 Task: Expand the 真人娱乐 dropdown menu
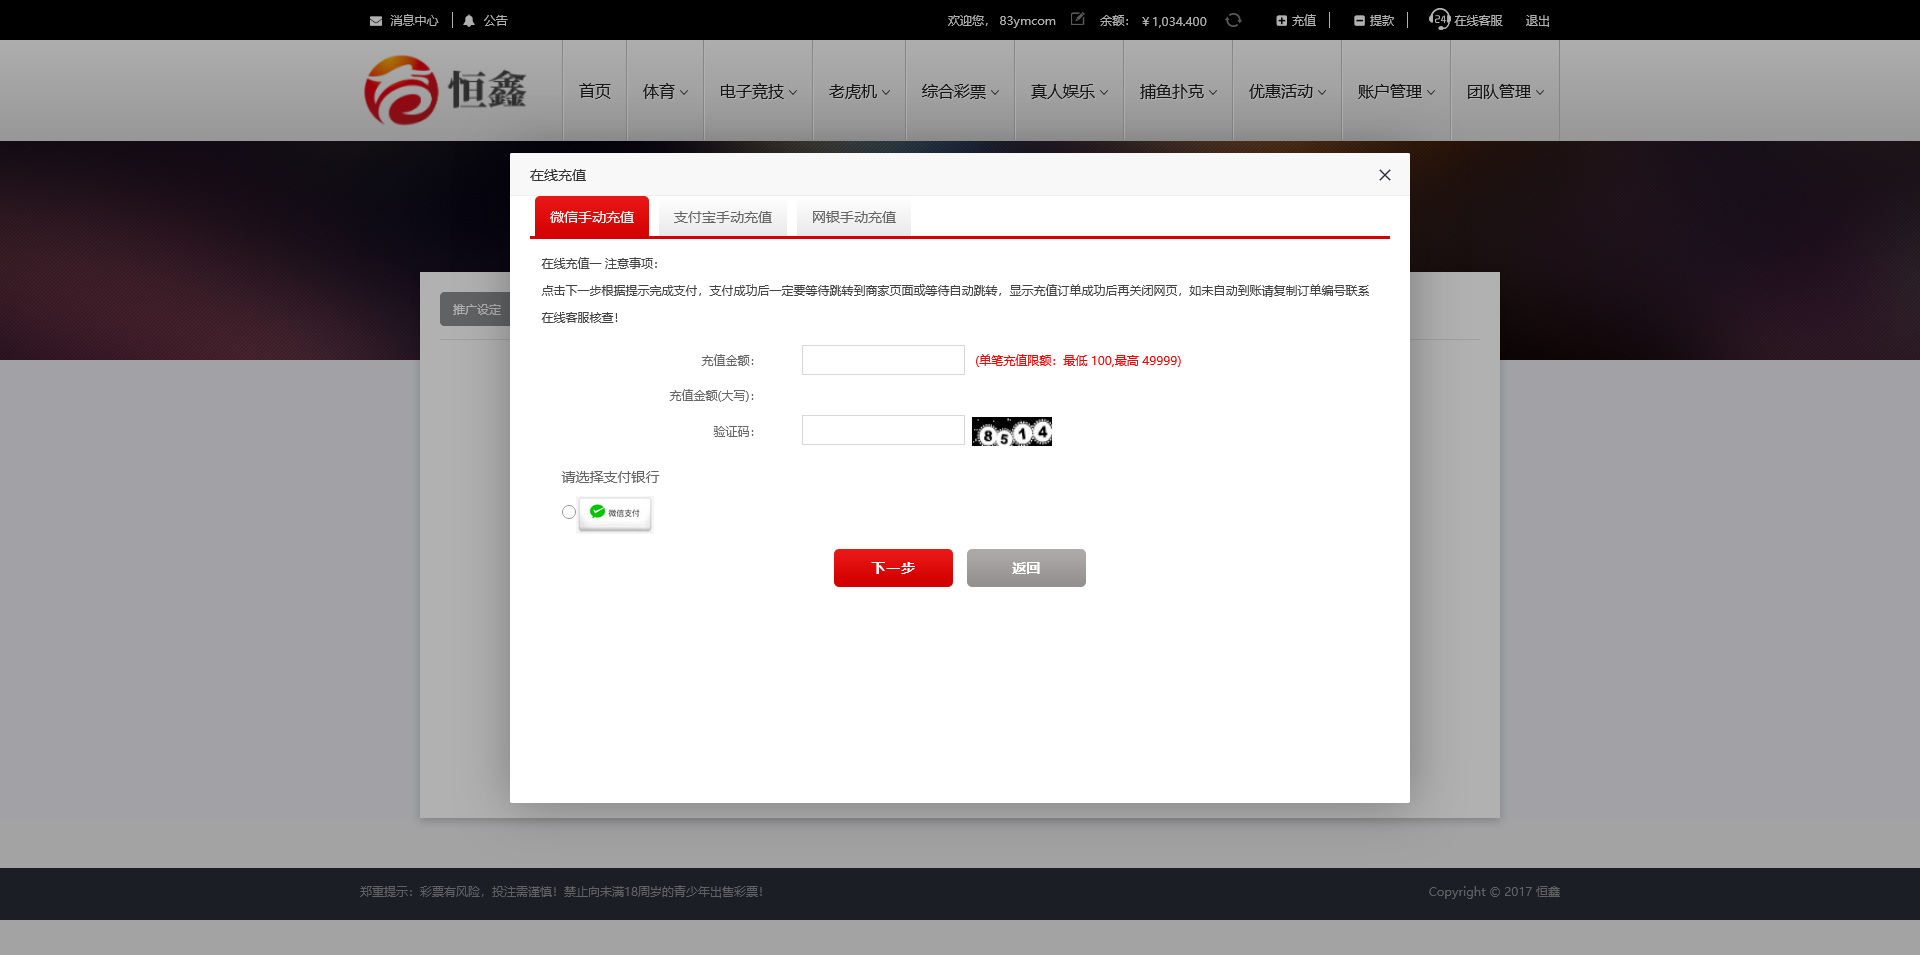coord(1069,91)
